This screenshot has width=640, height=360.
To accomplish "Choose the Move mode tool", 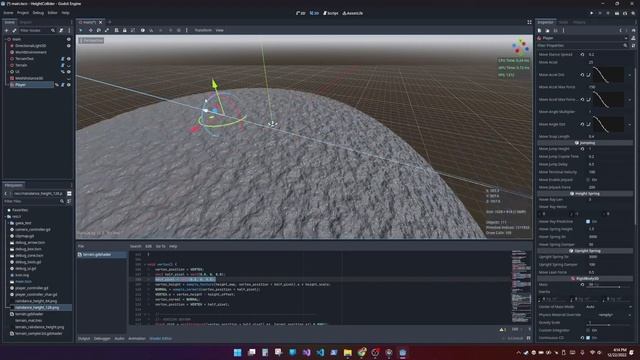I will pos(90,30).
